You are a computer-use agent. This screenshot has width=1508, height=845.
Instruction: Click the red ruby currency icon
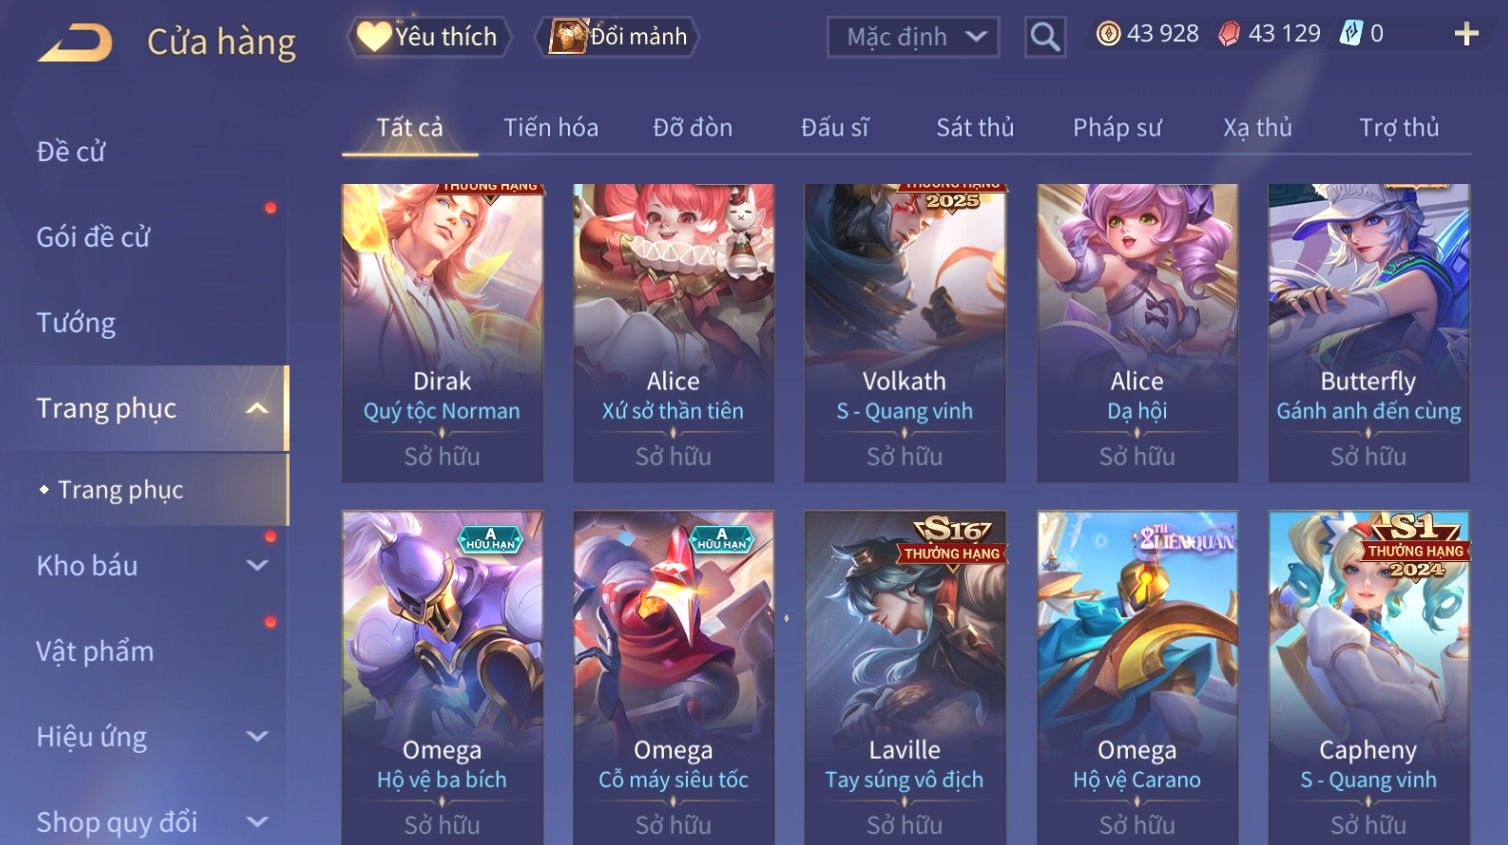[1229, 34]
